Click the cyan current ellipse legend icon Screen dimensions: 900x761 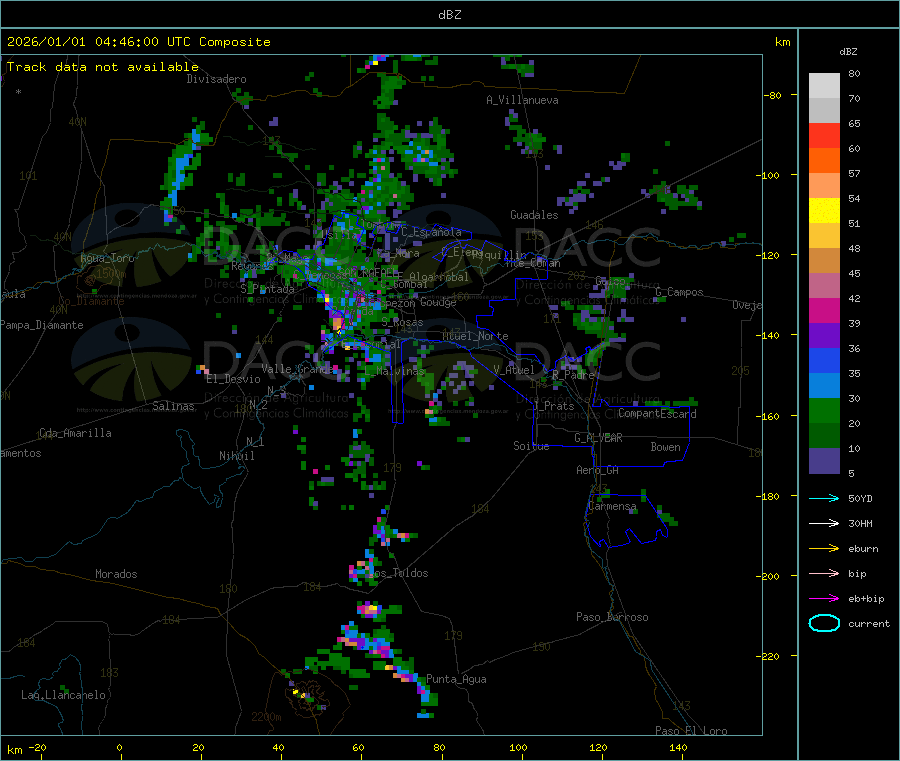tap(824, 623)
